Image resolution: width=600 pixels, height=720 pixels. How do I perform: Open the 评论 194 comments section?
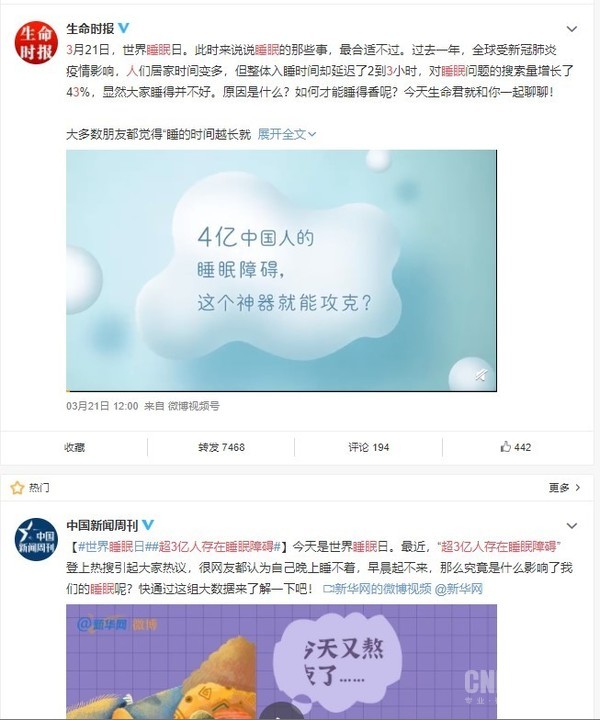click(x=369, y=447)
